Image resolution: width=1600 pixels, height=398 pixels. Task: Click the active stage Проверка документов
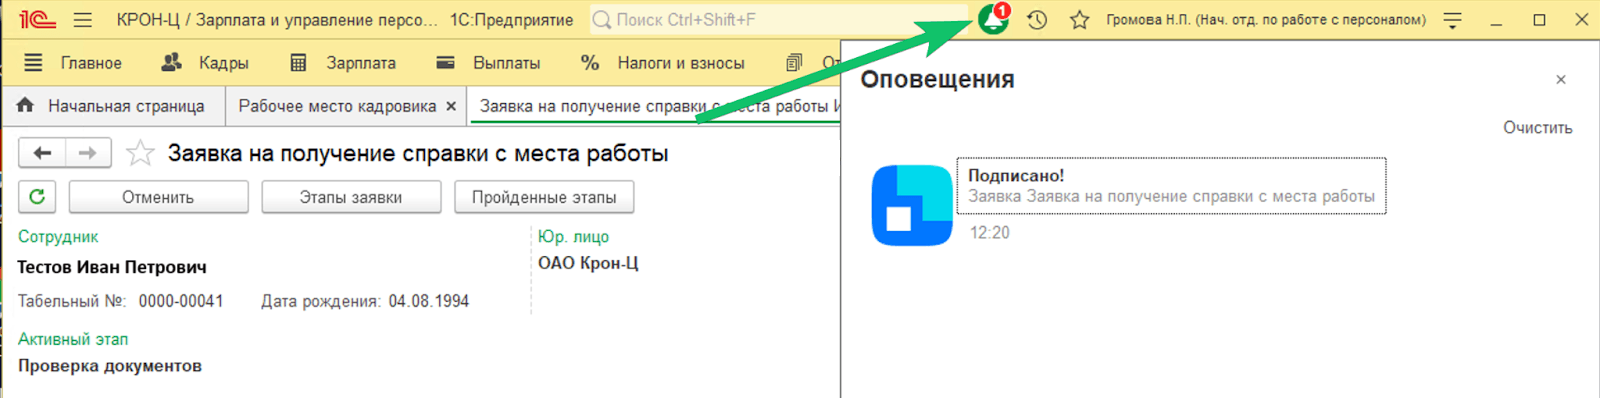(x=110, y=366)
